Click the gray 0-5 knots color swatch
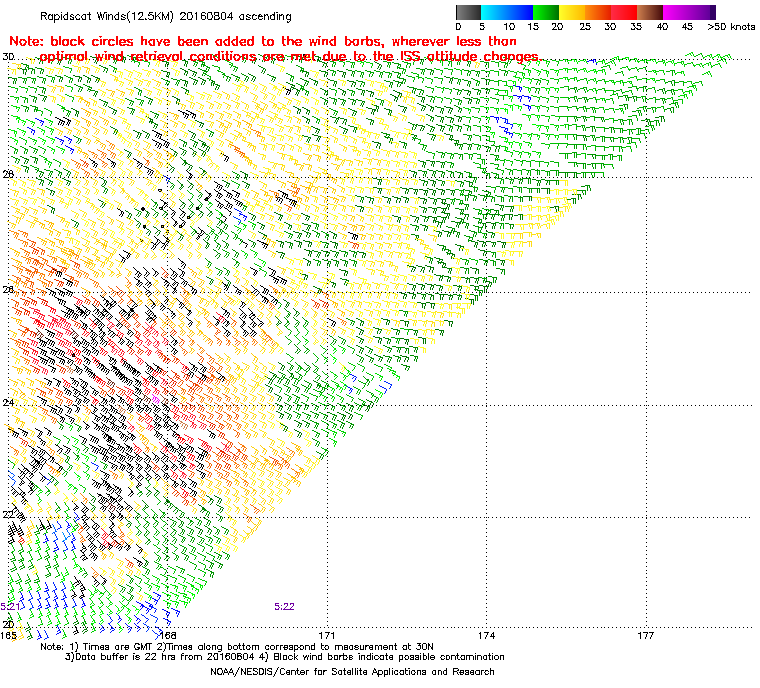 (468, 12)
